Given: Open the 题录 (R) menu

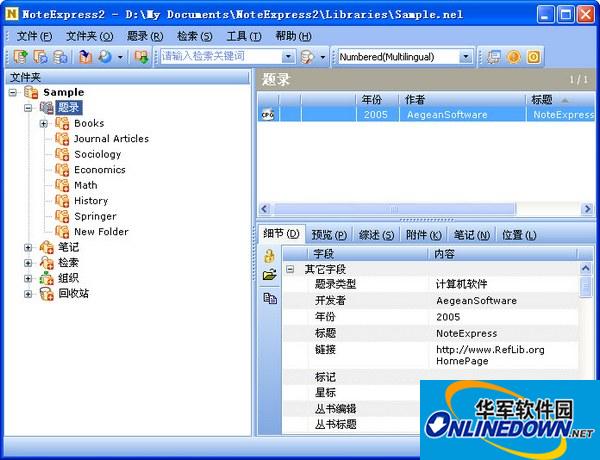Looking at the screenshot, I should (145, 36).
